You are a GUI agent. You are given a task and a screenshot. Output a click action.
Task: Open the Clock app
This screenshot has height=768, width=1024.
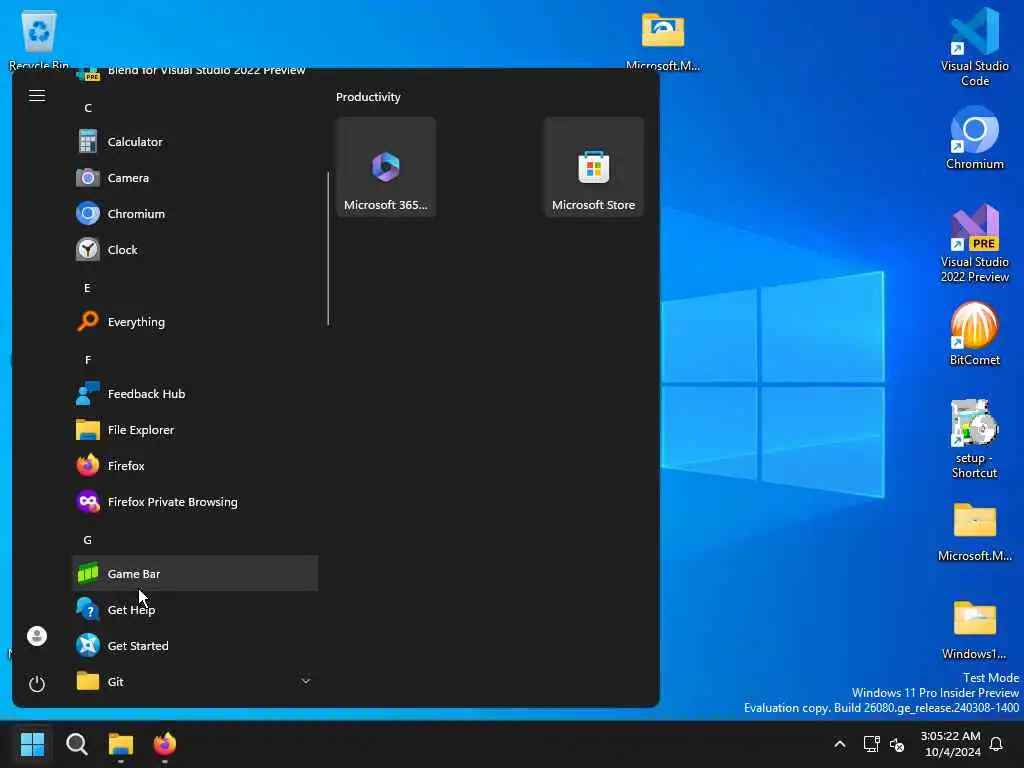(x=195, y=249)
